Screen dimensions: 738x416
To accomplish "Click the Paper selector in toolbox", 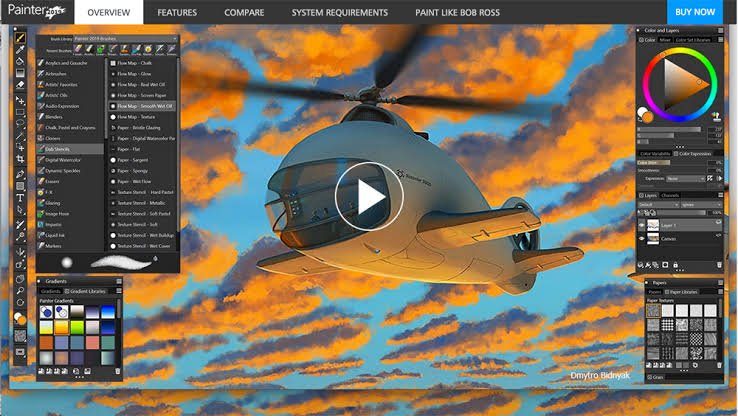I will tap(20, 336).
